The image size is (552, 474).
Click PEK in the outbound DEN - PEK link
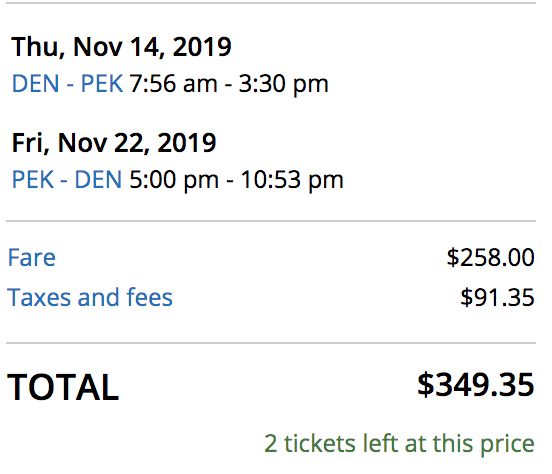pyautogui.click(x=102, y=84)
